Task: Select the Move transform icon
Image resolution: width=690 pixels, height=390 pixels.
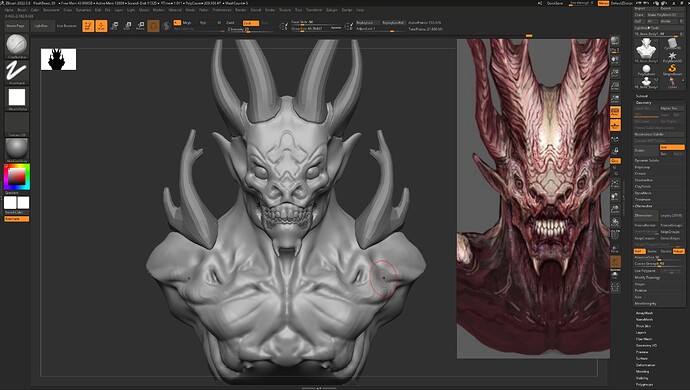Action: tap(114, 26)
